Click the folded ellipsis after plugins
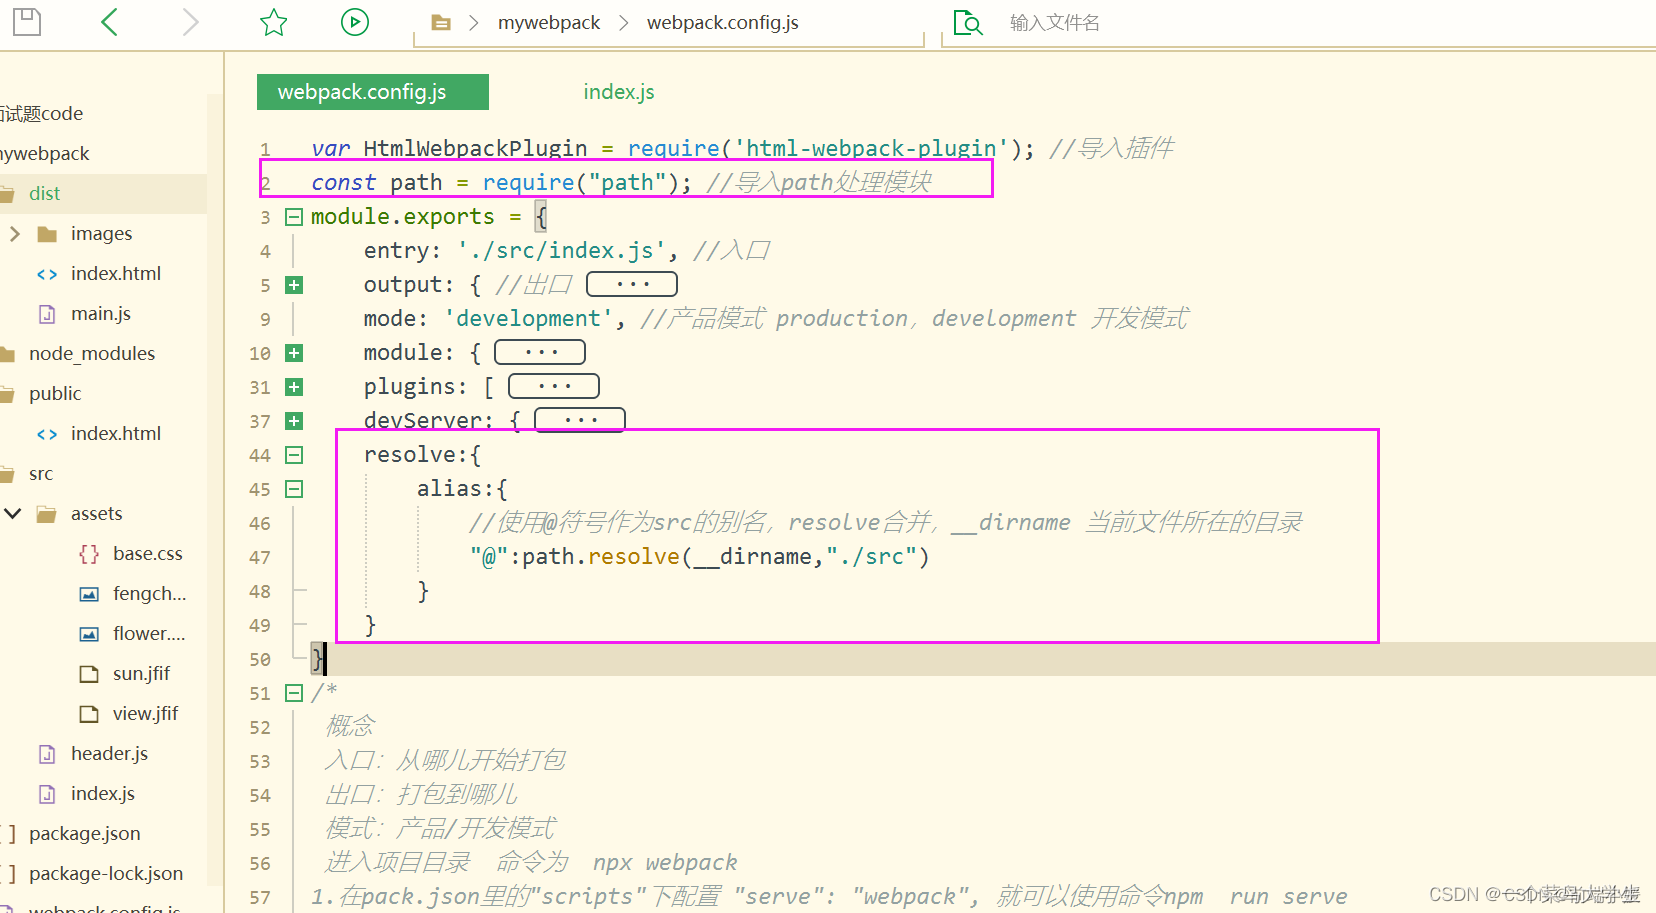Screen dimensions: 1656x913 pos(554,386)
